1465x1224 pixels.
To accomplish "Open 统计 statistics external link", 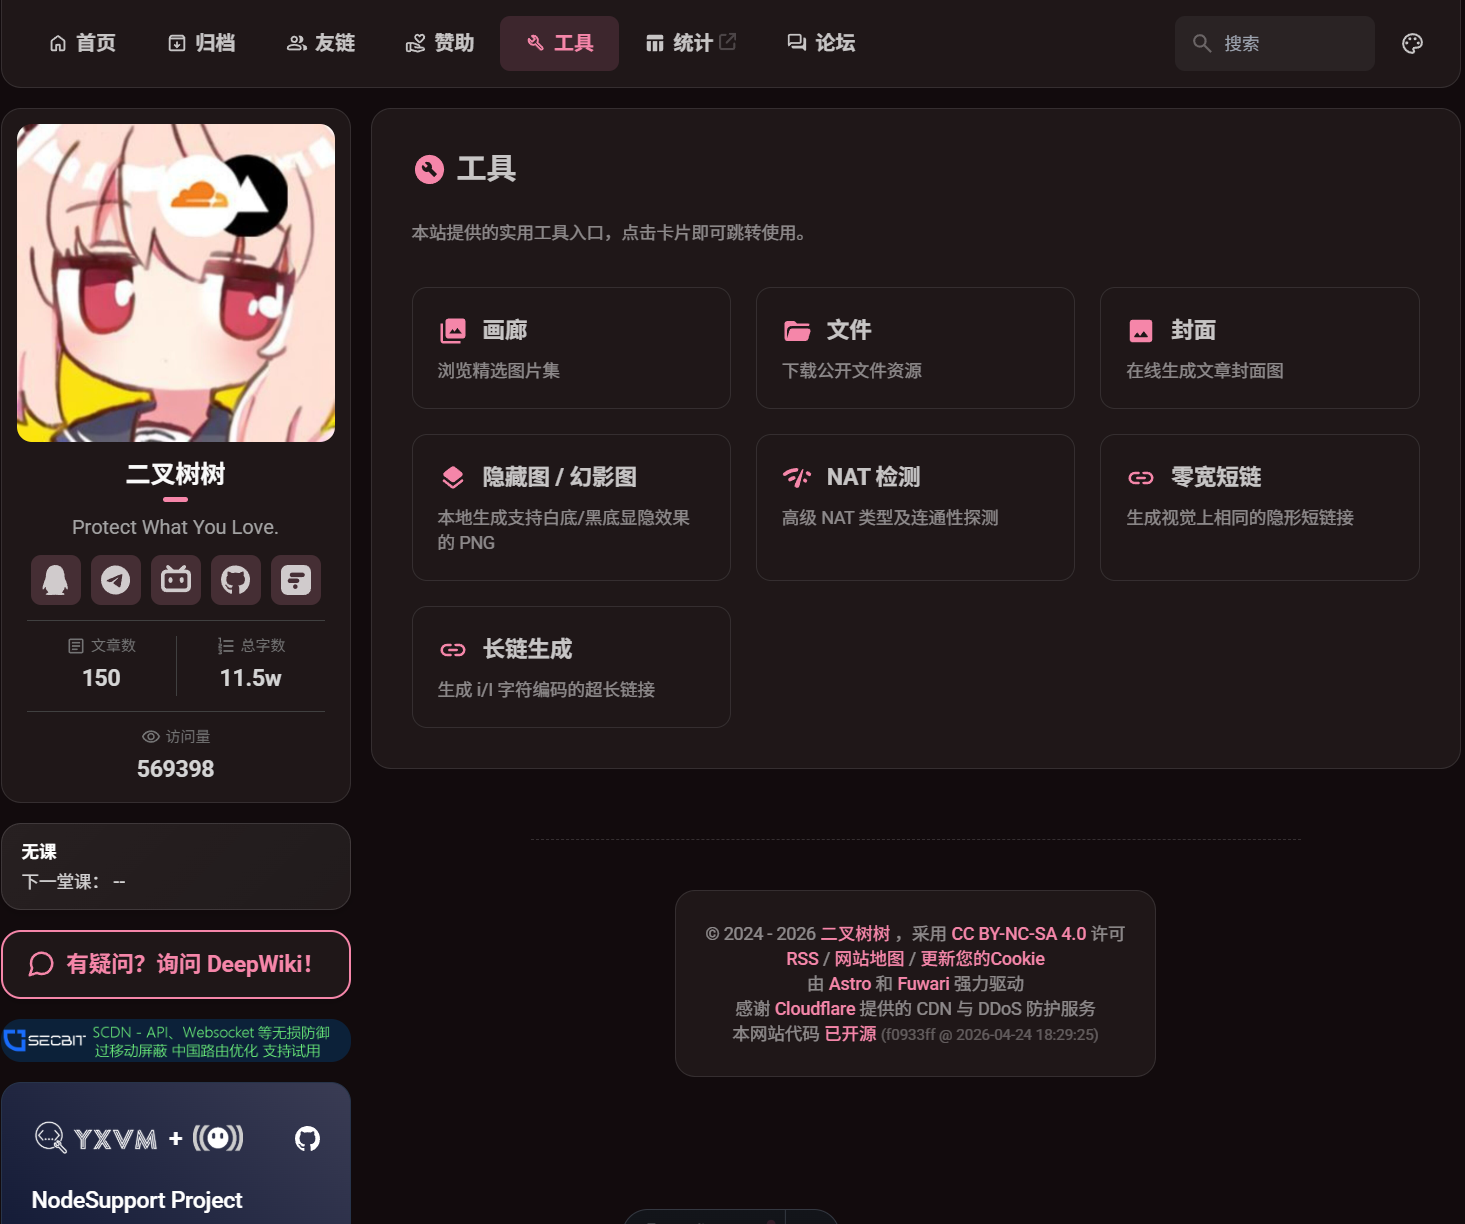I will tap(690, 43).
